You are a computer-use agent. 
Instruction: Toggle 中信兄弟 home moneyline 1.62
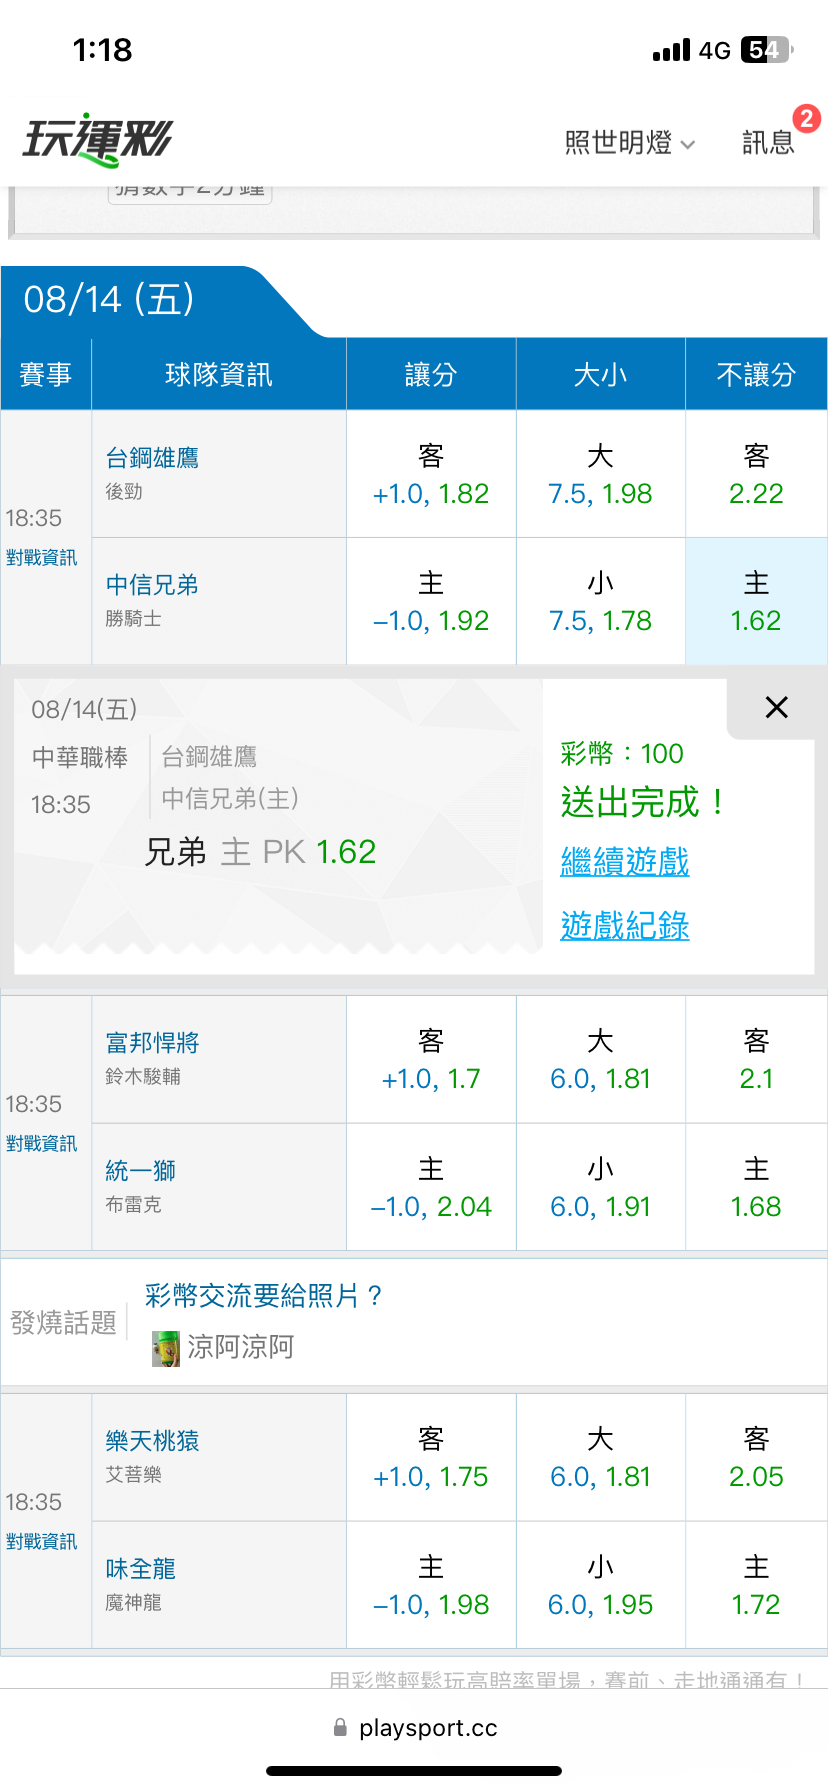click(756, 601)
